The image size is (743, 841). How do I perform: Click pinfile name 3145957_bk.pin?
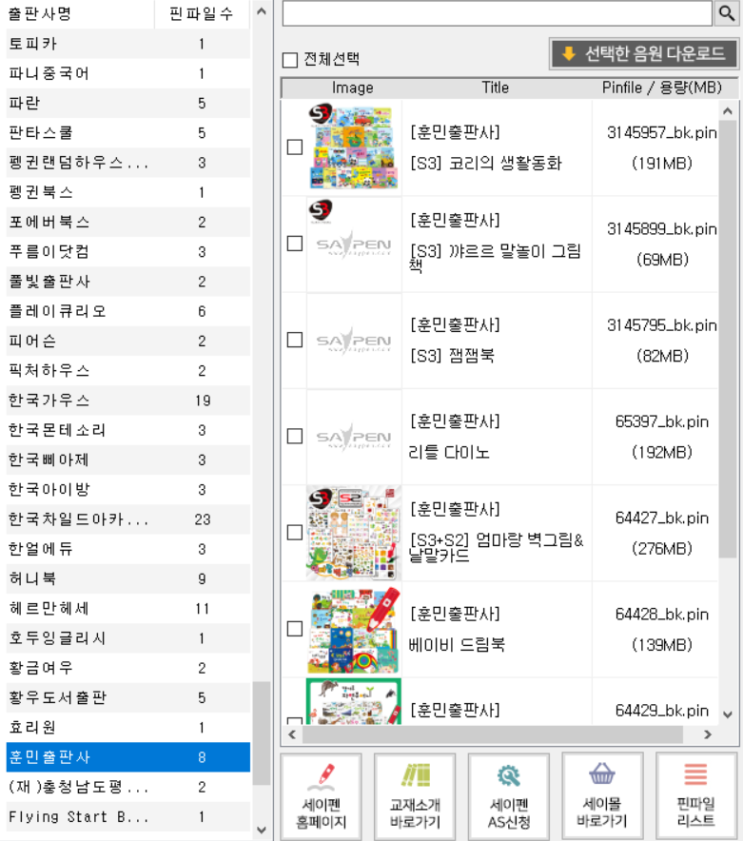coord(661,132)
